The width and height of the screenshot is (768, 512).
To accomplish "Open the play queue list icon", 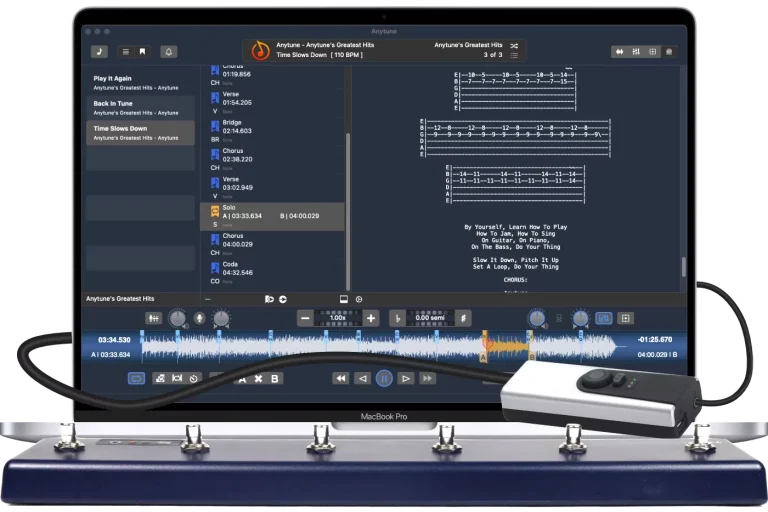I will tap(514, 55).
